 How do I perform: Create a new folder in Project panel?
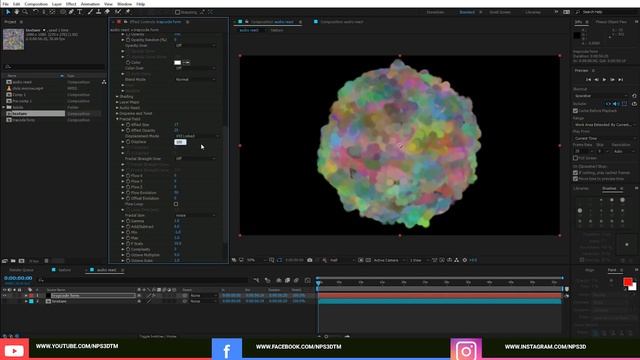click(13, 261)
